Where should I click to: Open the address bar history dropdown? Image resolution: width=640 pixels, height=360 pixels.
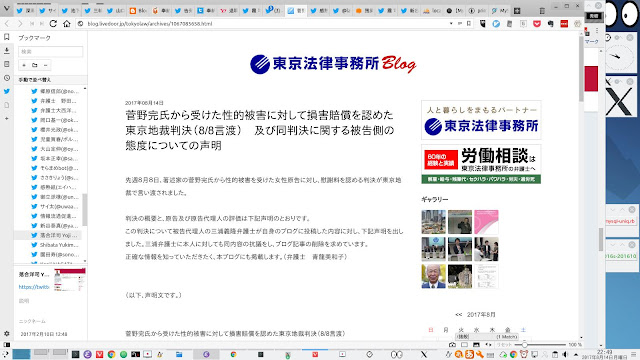point(451,24)
